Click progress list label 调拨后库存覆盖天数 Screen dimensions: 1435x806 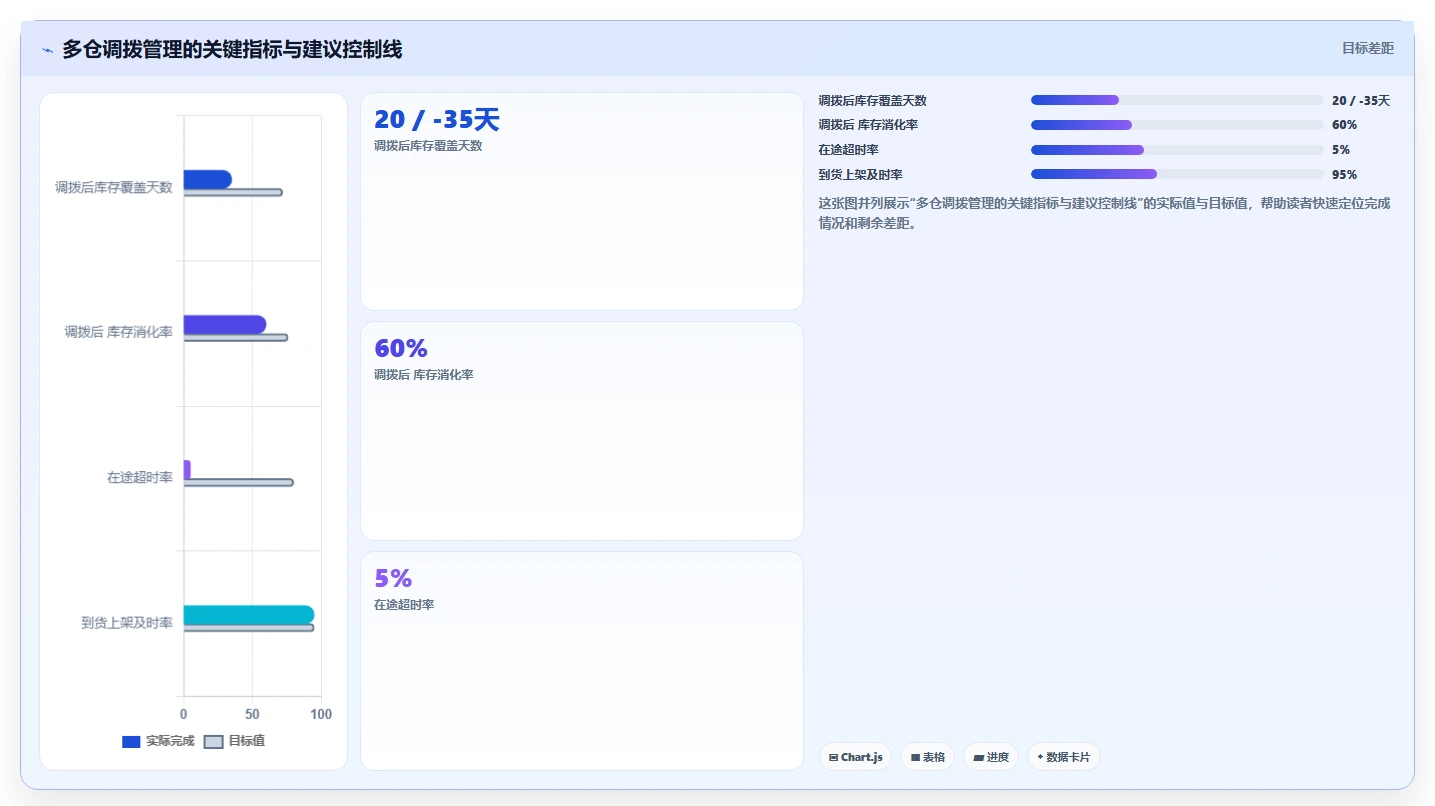tap(872, 101)
